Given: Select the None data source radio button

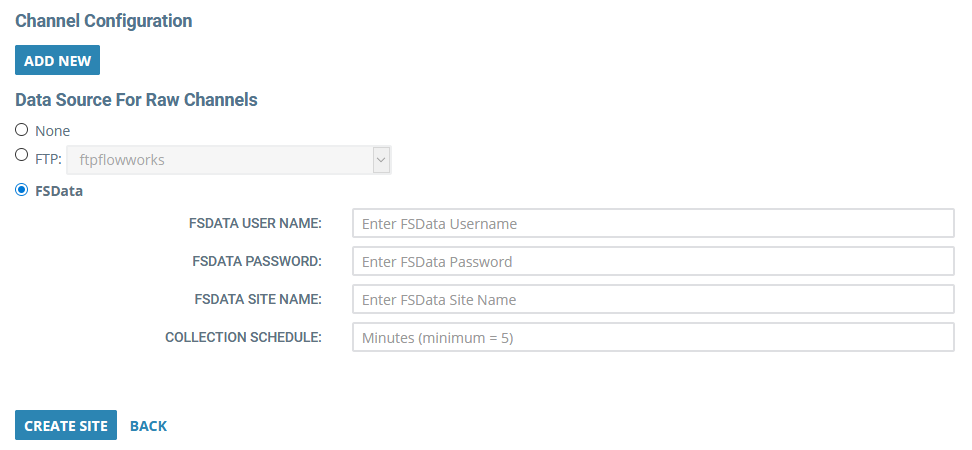Looking at the screenshot, I should (x=22, y=130).
